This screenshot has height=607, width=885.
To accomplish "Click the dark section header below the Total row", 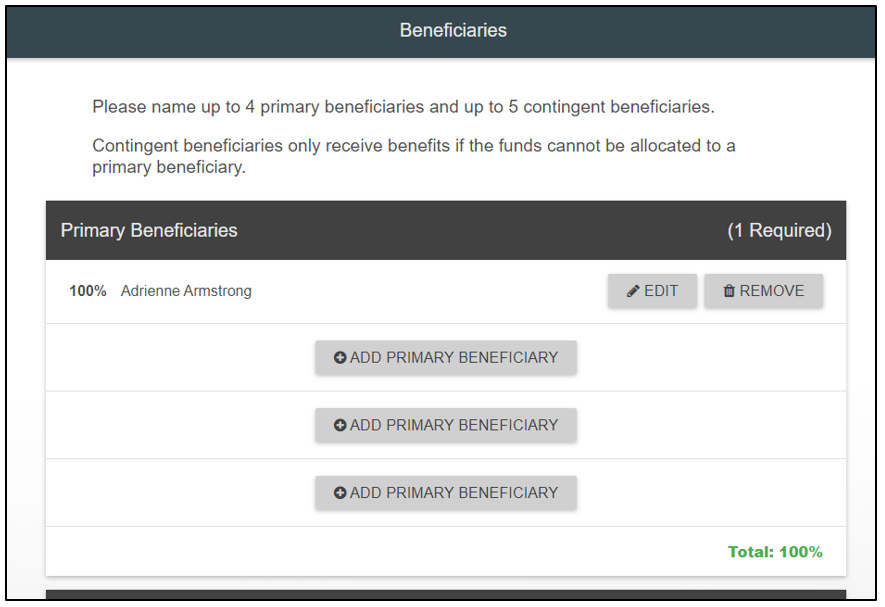I will click(445, 597).
